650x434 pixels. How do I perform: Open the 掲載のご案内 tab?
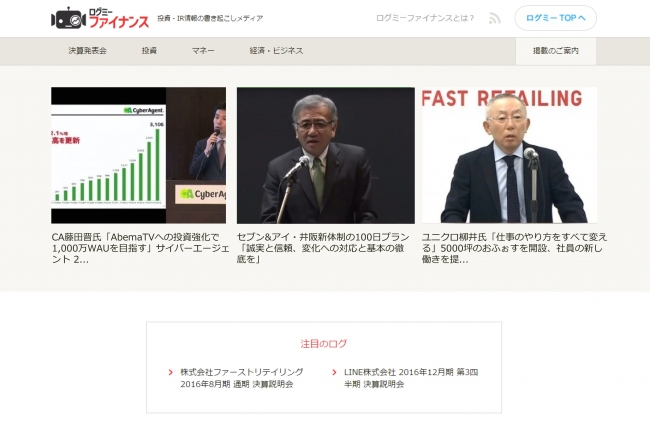point(556,51)
